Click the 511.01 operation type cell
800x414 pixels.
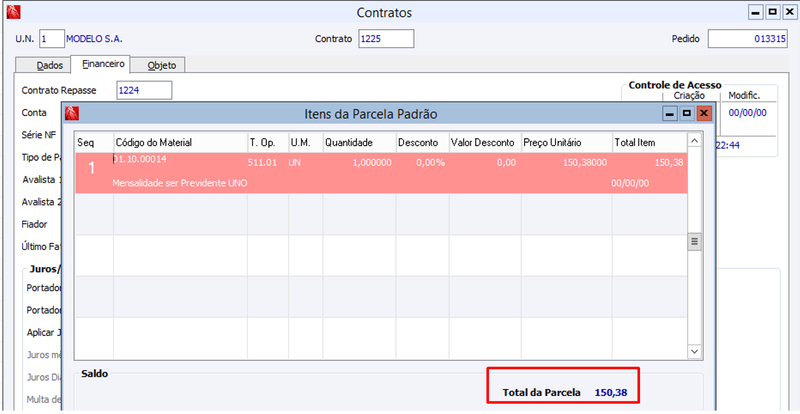(x=263, y=163)
